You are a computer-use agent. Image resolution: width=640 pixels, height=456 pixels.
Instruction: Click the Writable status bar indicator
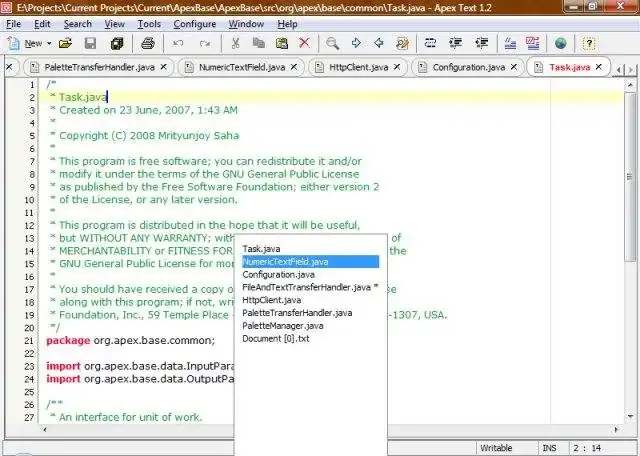tap(496, 448)
